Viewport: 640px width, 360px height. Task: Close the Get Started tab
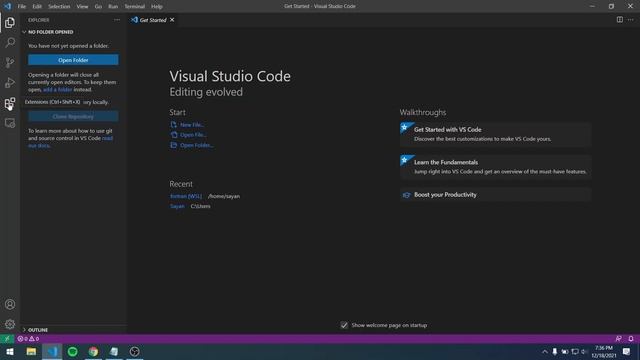pos(172,20)
